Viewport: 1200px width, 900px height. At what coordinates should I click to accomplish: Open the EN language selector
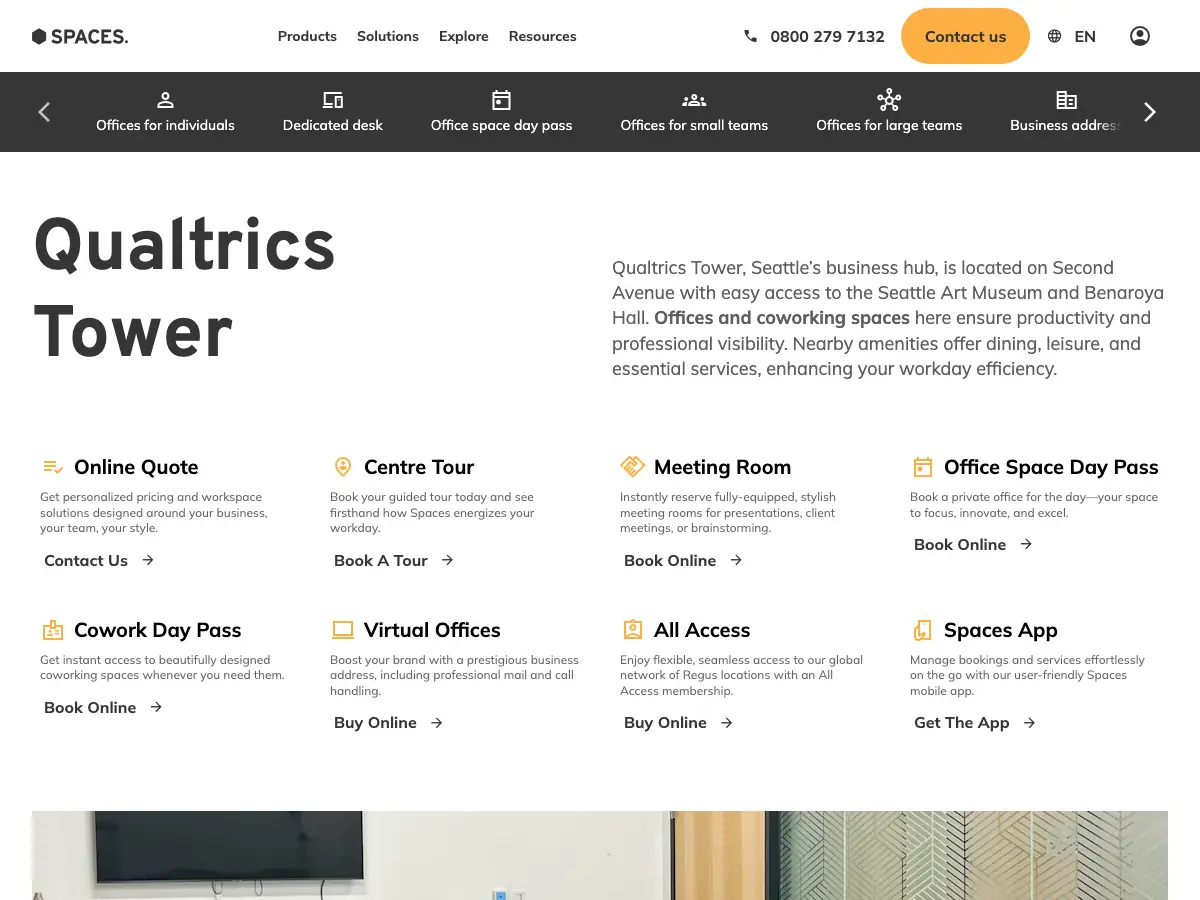pos(1085,36)
